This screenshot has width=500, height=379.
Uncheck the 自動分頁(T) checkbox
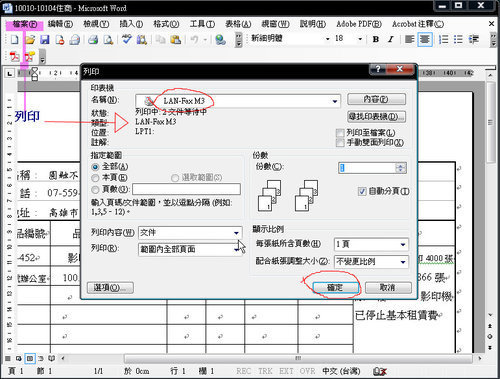(x=362, y=191)
